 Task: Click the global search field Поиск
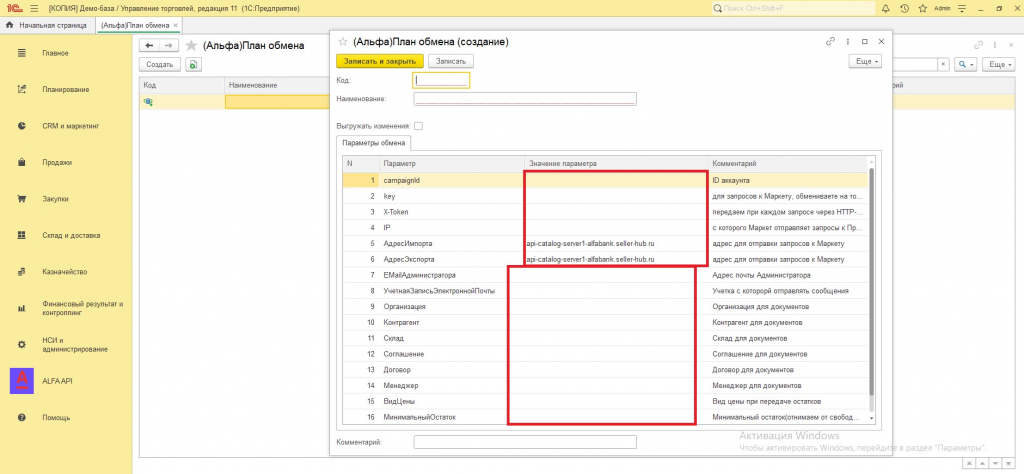pyautogui.click(x=793, y=8)
